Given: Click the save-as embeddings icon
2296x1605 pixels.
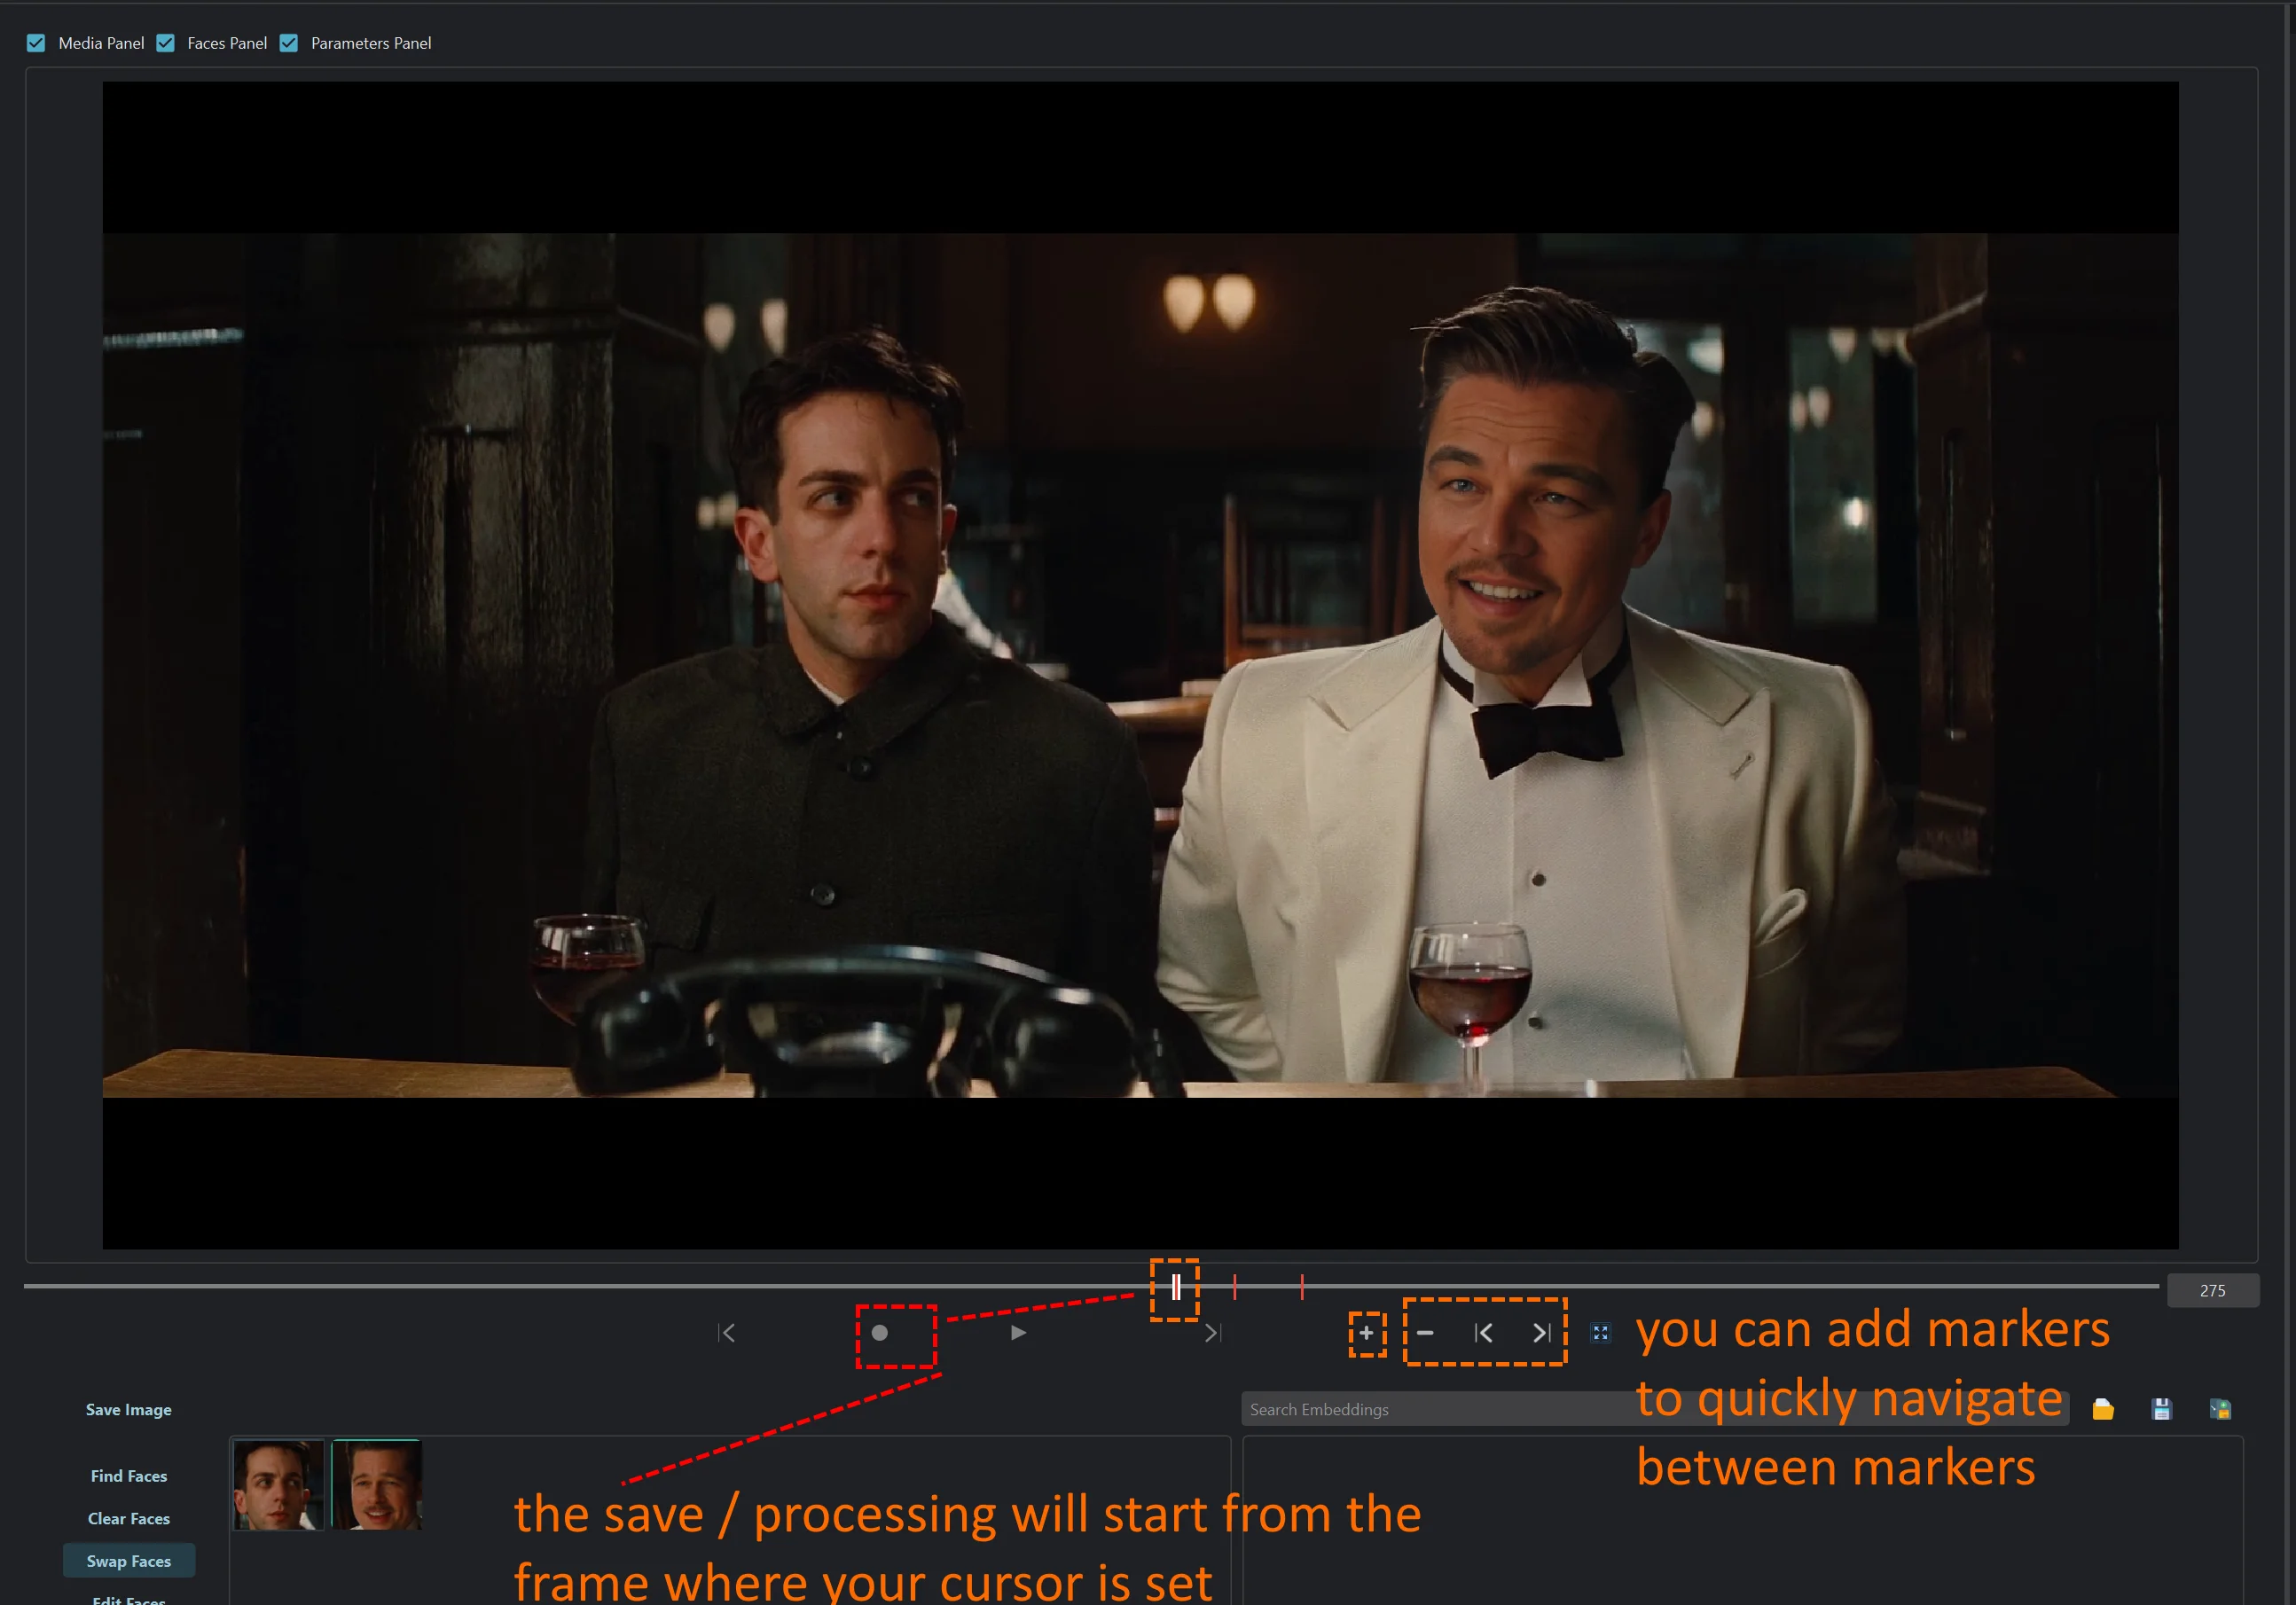Looking at the screenshot, I should point(2220,1409).
